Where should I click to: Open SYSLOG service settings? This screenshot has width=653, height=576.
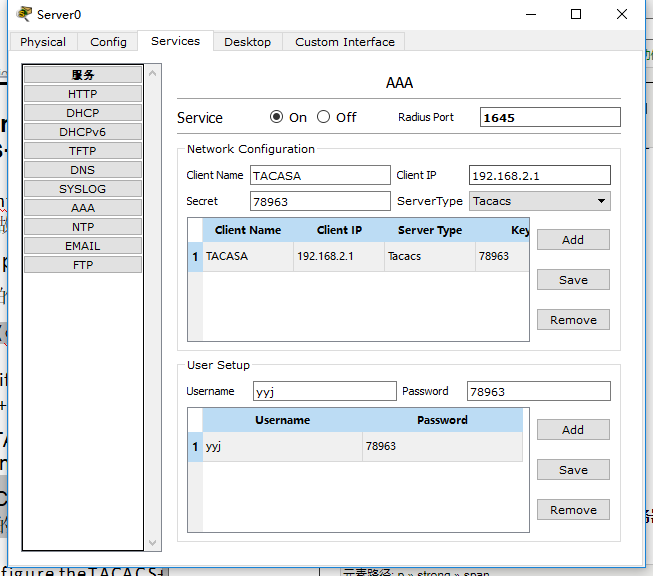coord(83,189)
